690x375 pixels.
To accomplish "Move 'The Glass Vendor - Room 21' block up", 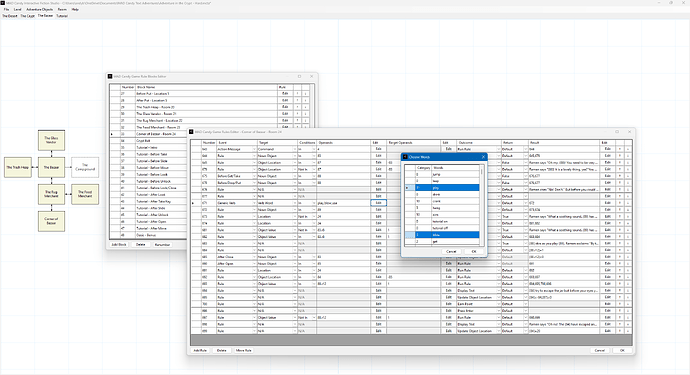I will pyautogui.click(x=297, y=114).
